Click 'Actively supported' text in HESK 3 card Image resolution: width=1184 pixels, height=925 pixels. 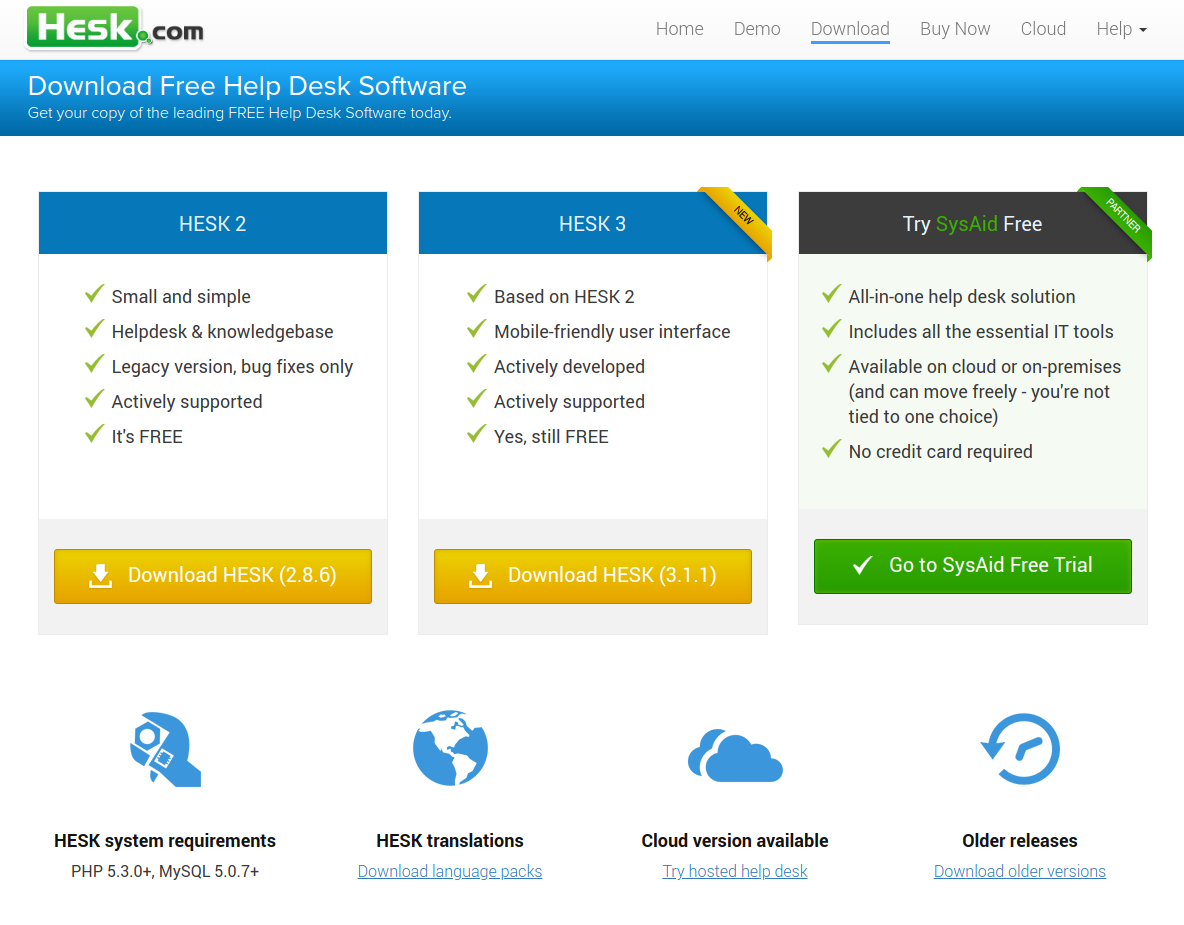point(569,402)
